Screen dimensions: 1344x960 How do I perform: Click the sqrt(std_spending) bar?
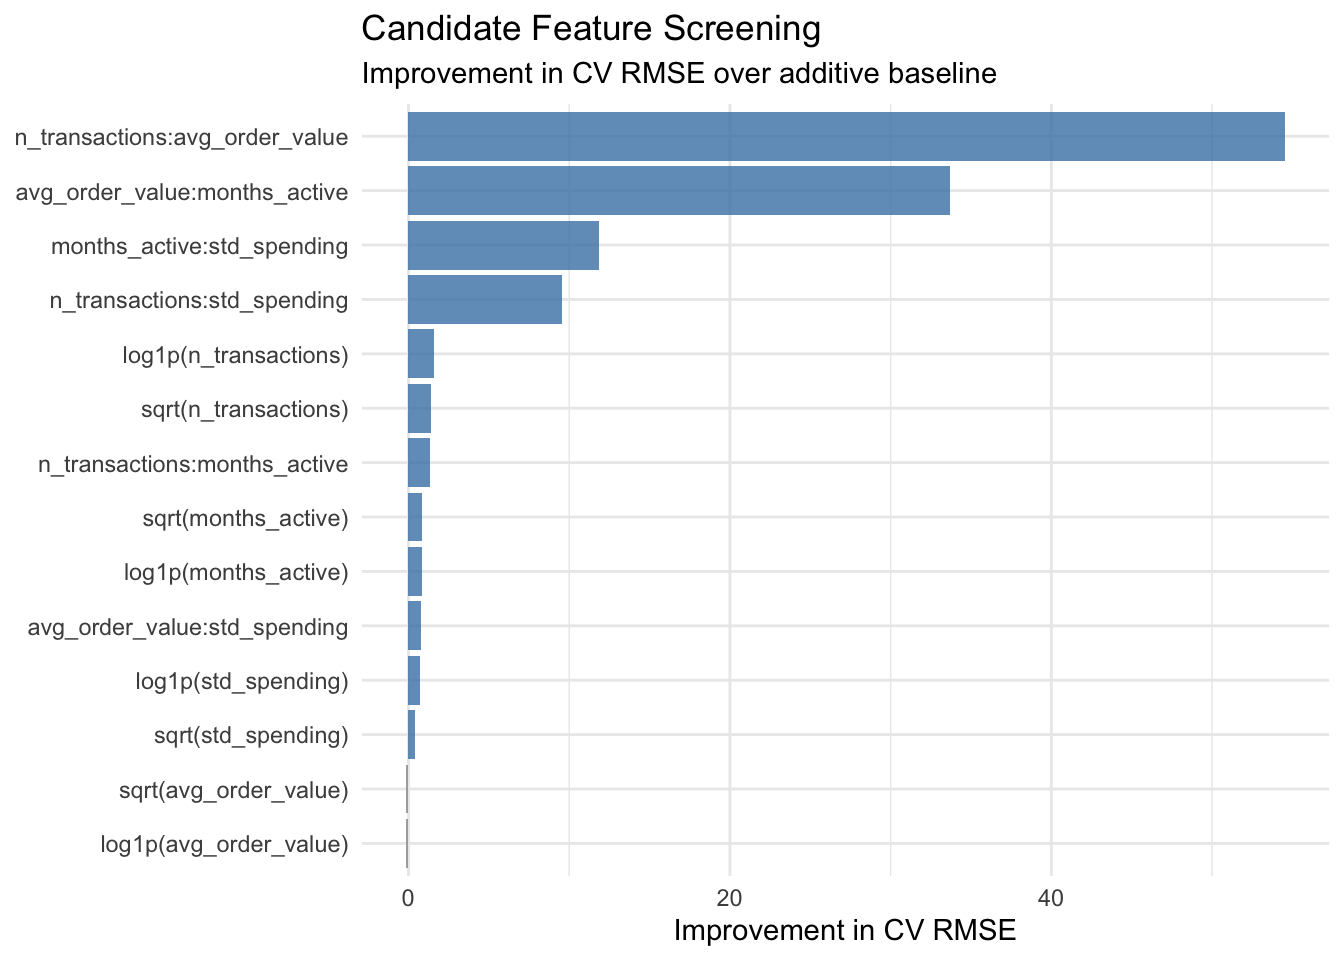(x=411, y=735)
